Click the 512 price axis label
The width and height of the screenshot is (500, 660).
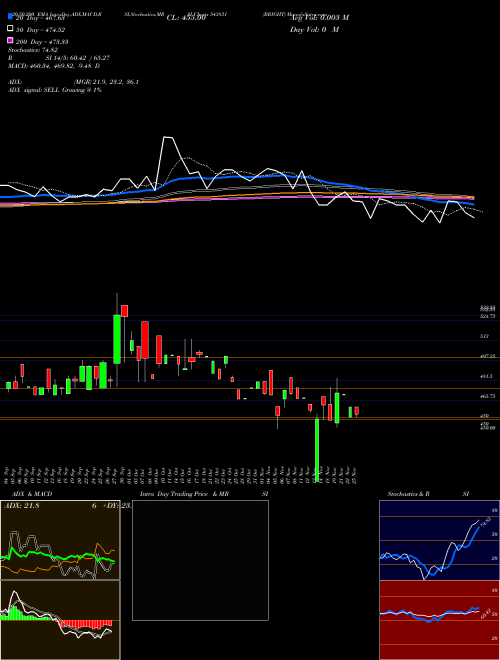tap(484, 336)
